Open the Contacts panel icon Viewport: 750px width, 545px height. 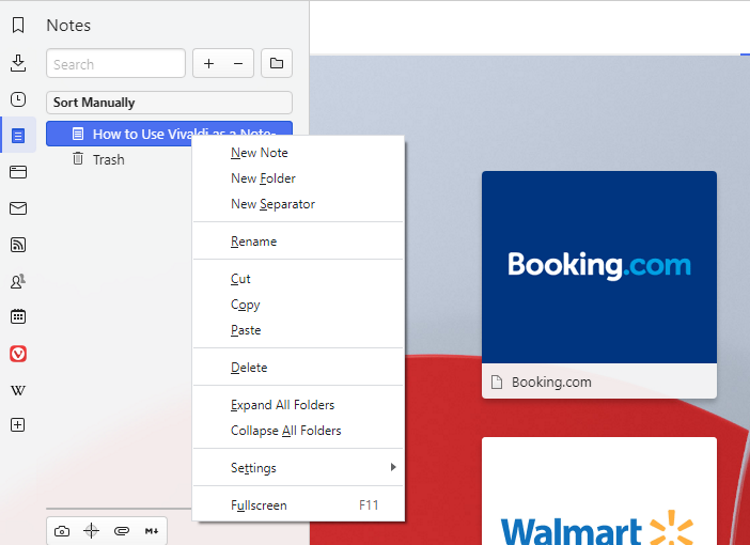pos(18,281)
